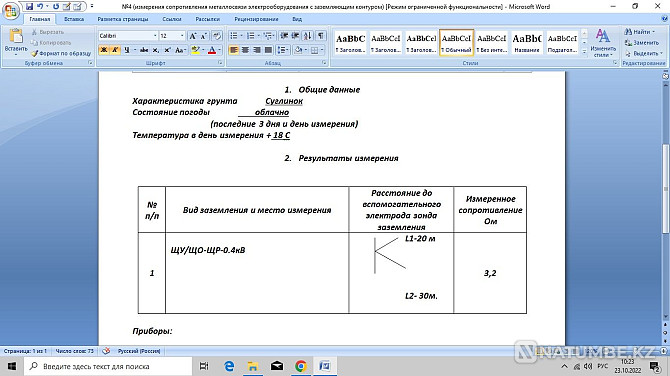Choose font color (red A)
Screen dimensions: 670x376
[x=212, y=50]
